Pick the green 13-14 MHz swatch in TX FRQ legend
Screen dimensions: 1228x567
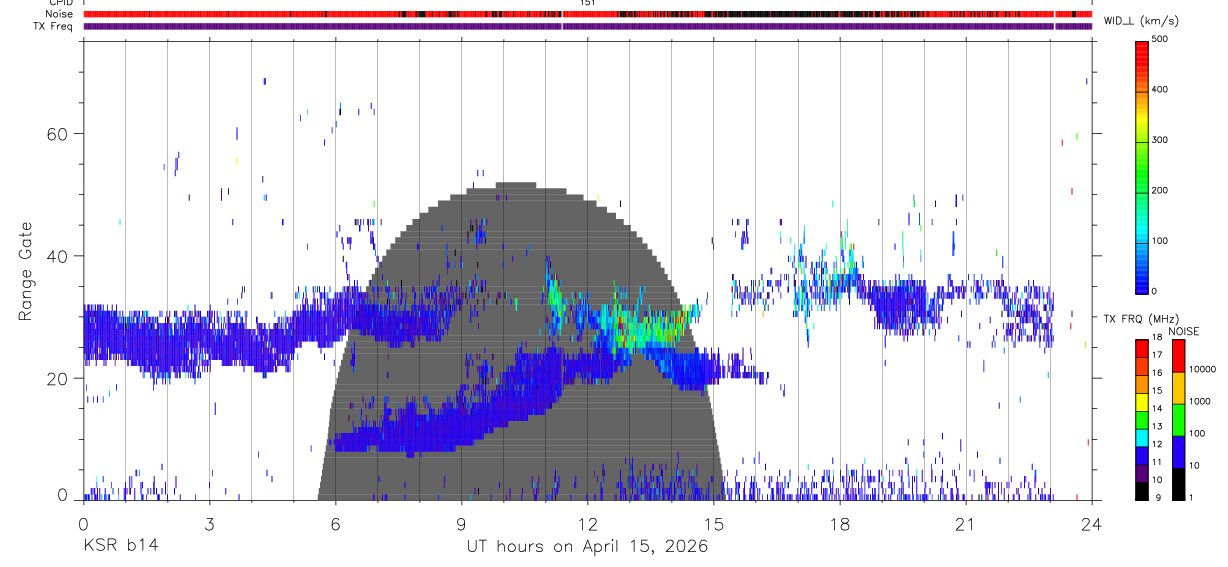tap(1142, 419)
